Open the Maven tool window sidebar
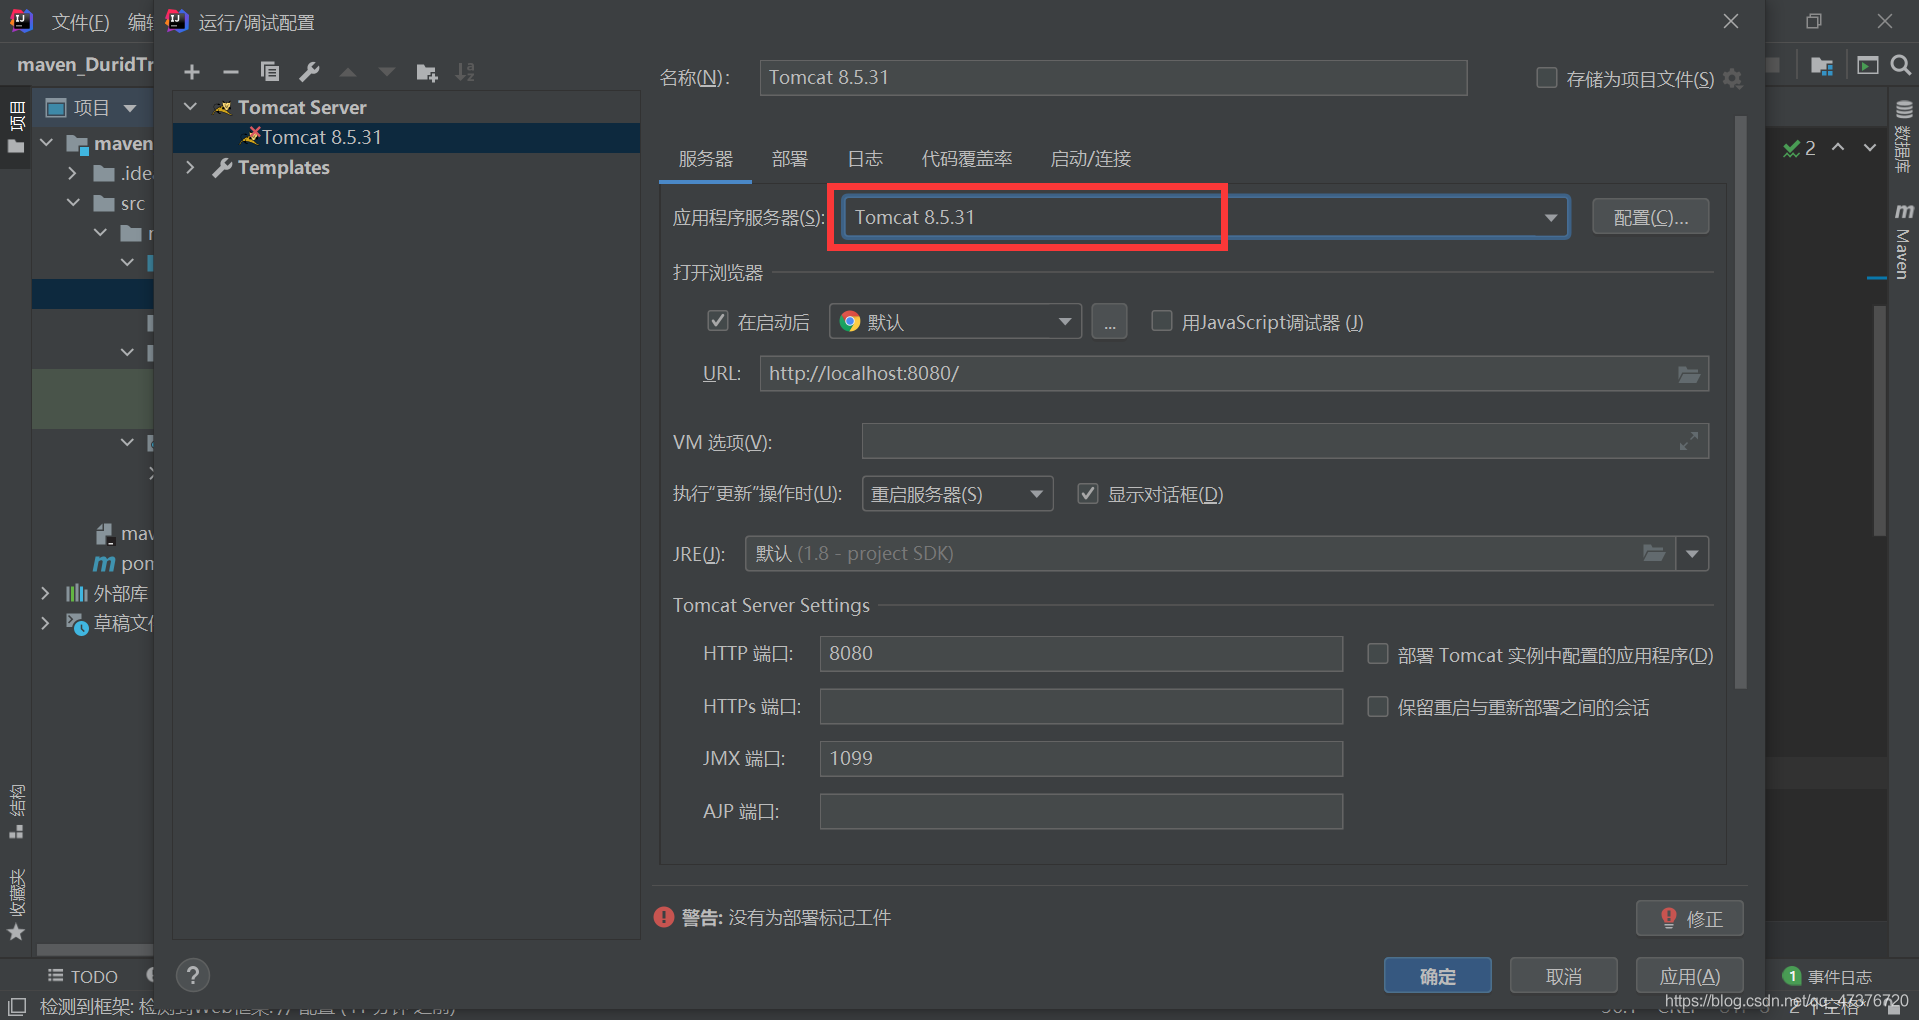 [1903, 241]
